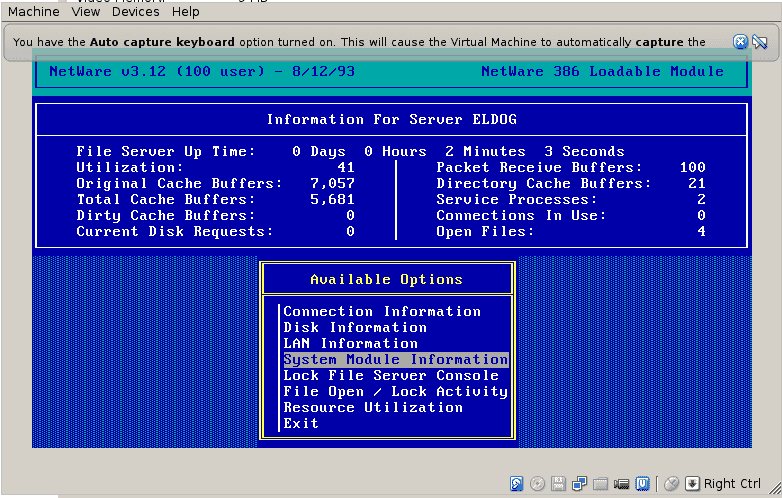Open the Devices menu
782x498 pixels.
pyautogui.click(x=136, y=11)
